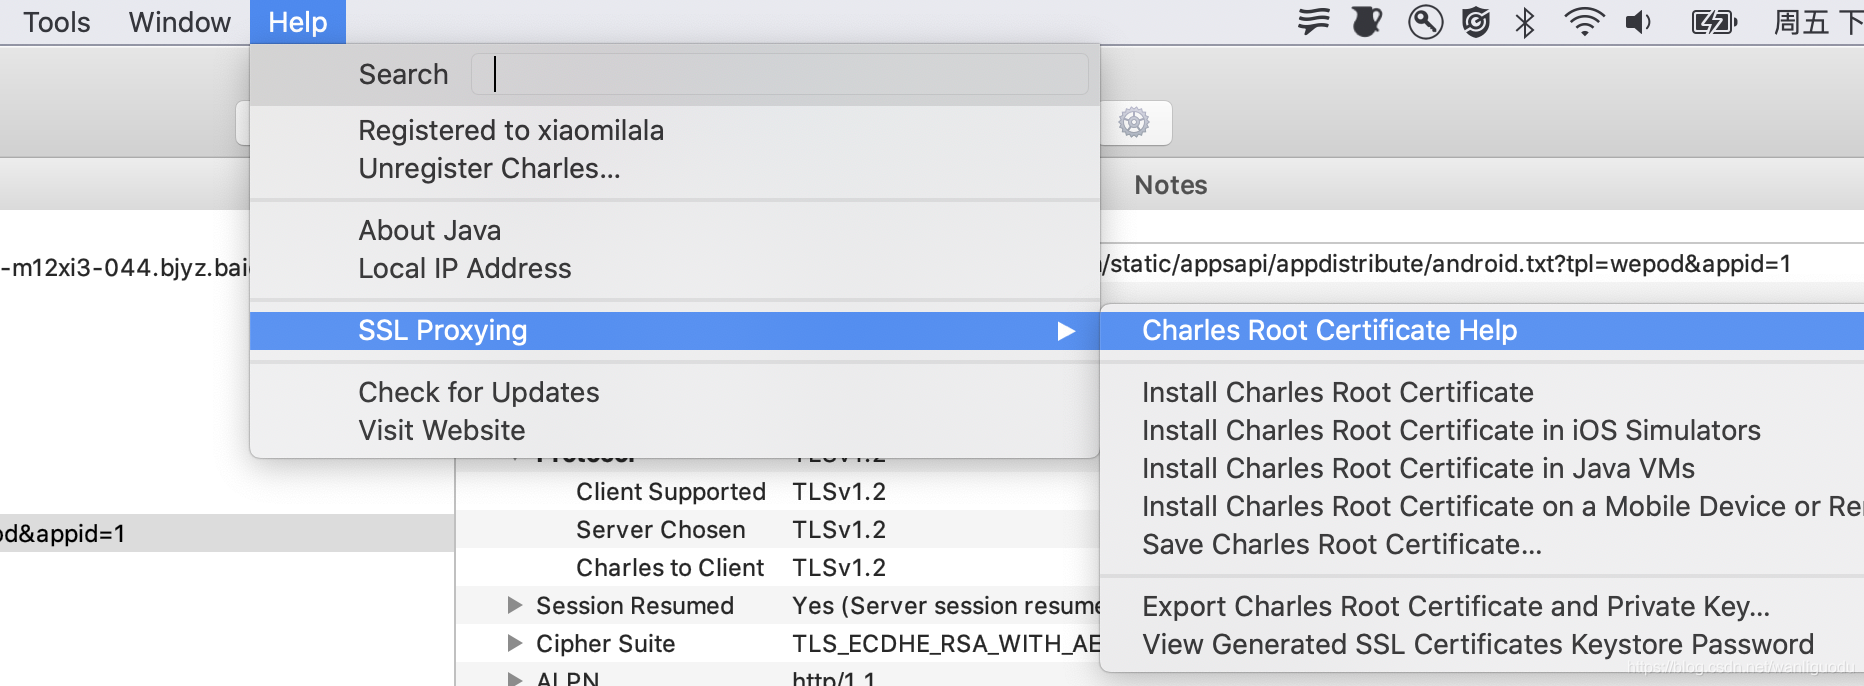Click the date clock in menu bar

coord(1818,22)
